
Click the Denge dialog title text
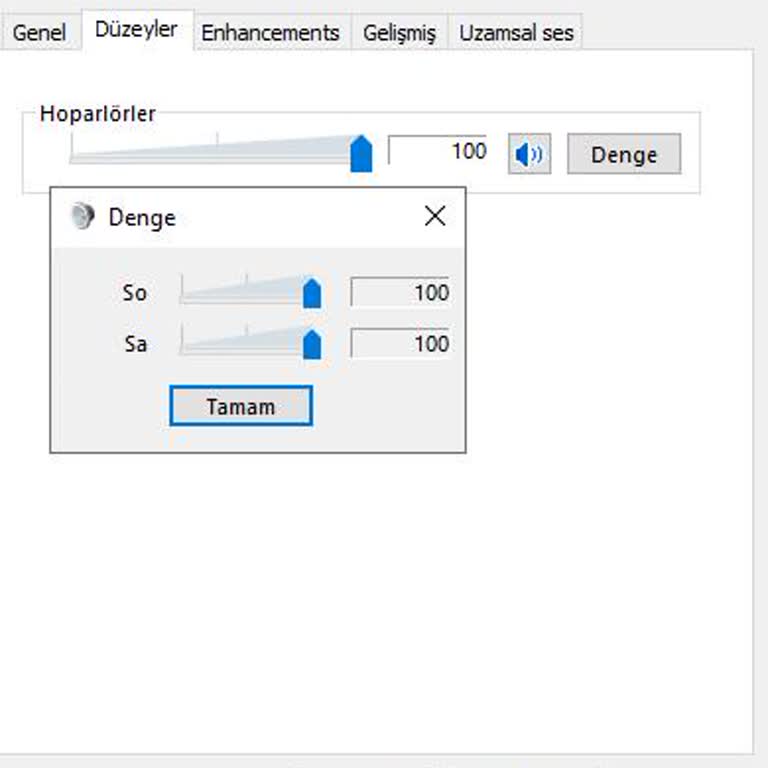[142, 217]
